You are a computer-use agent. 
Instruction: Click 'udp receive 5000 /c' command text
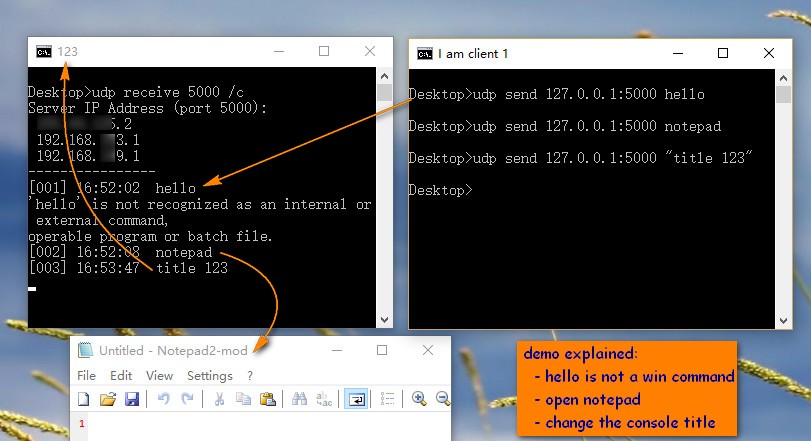(168, 92)
